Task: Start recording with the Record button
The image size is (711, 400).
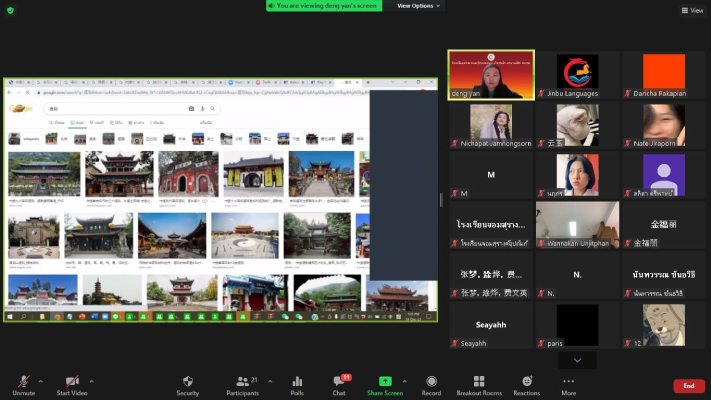Action: point(431,385)
